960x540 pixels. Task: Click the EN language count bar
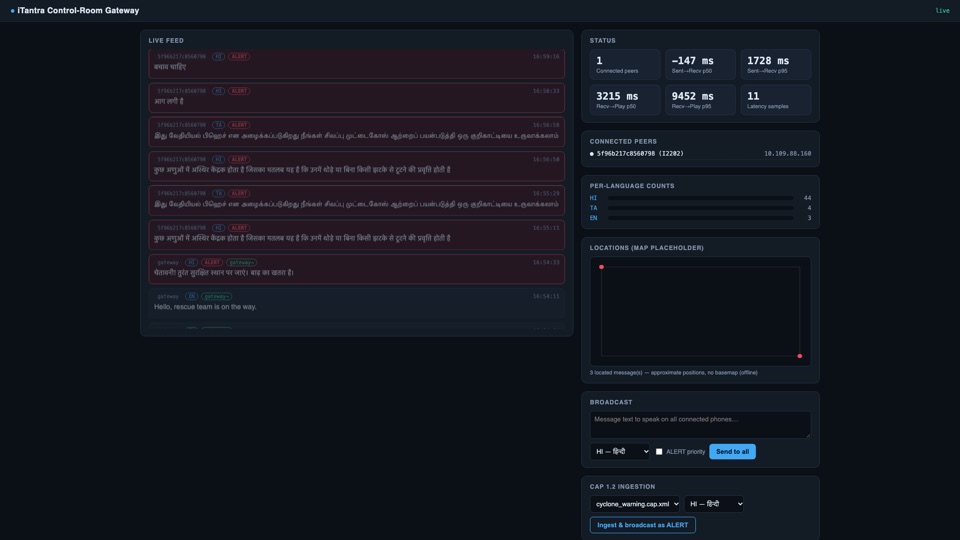[700, 218]
